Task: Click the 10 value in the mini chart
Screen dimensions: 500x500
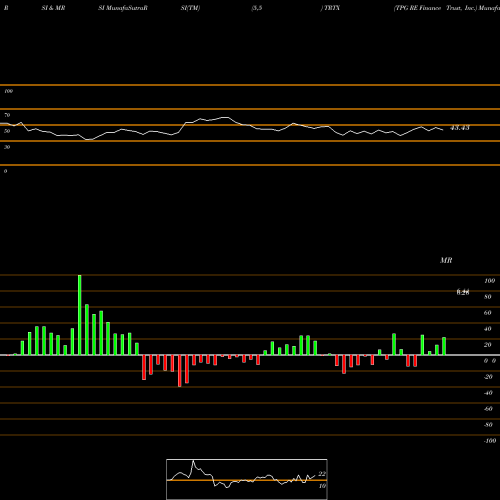Action: click(322, 486)
